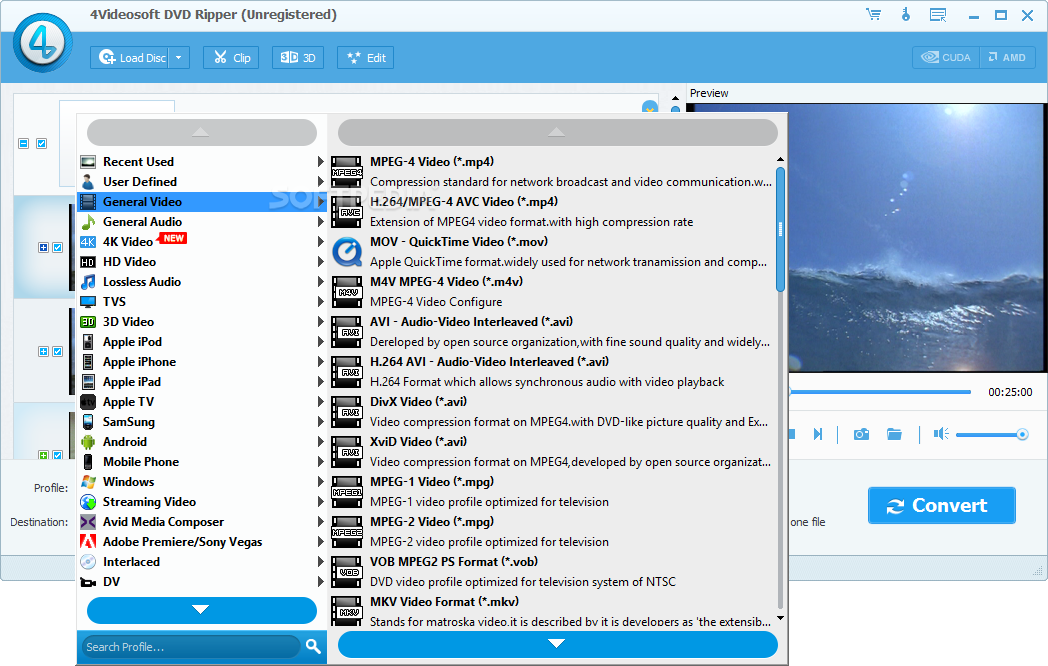Click the Streaming Video globe icon
The width and height of the screenshot is (1048, 666).
click(x=88, y=502)
